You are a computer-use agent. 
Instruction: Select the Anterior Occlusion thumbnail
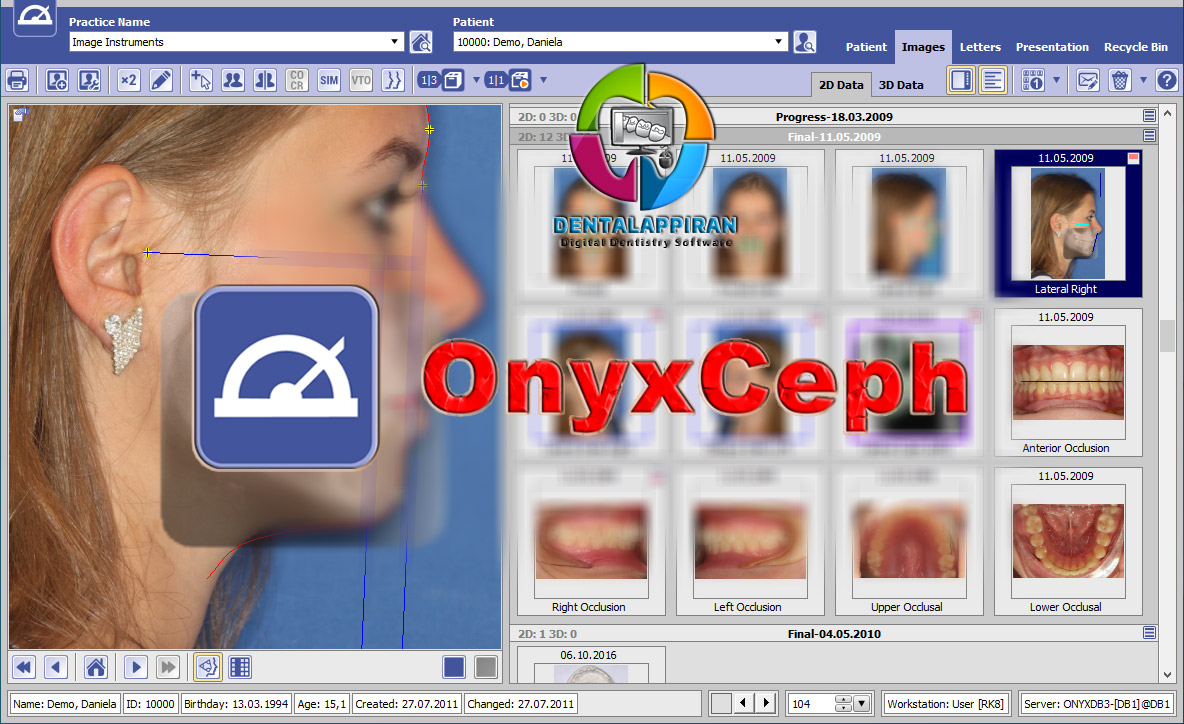pyautogui.click(x=1068, y=383)
